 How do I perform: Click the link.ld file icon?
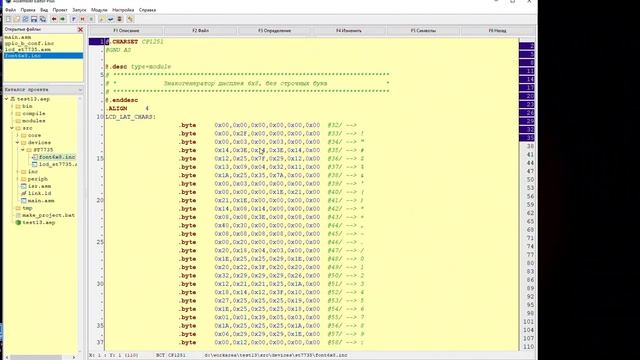click(24, 193)
